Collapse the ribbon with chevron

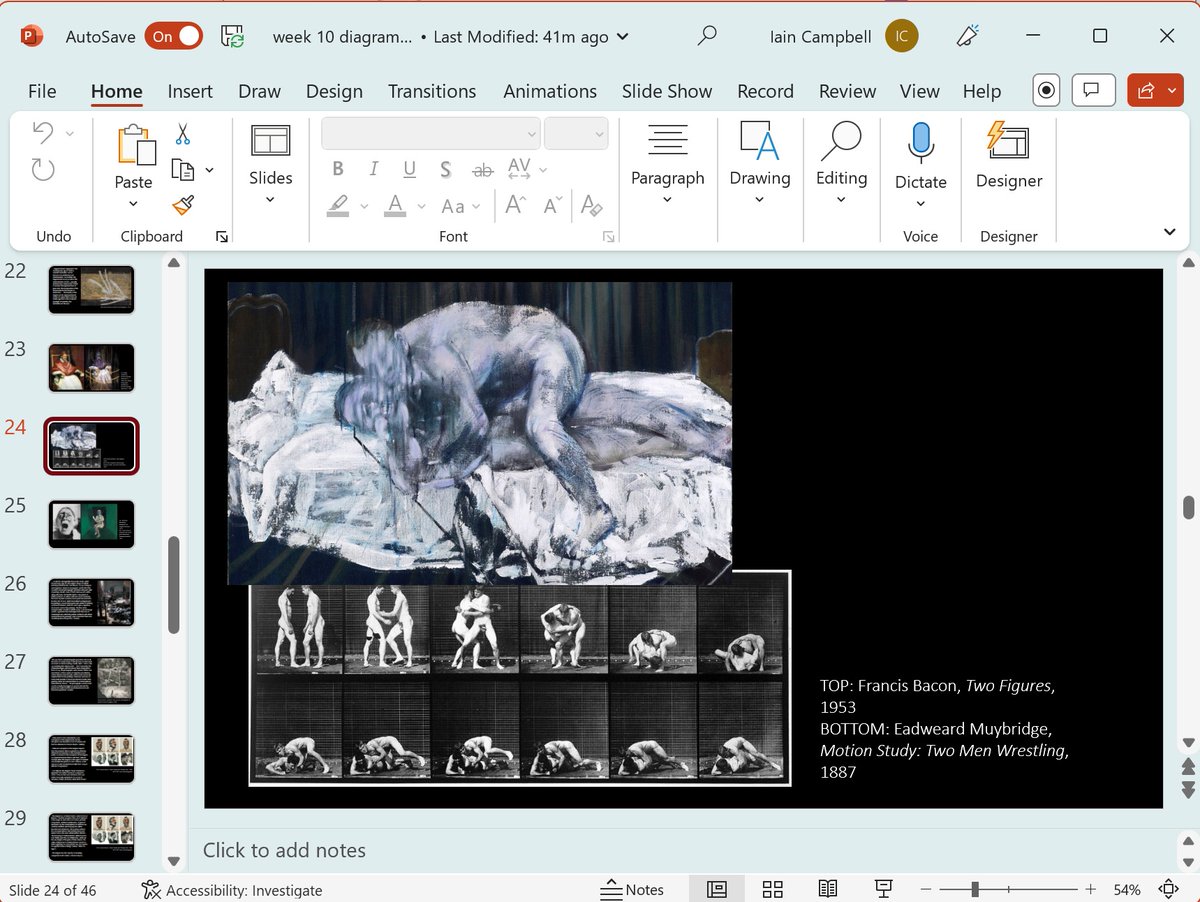click(x=1170, y=232)
